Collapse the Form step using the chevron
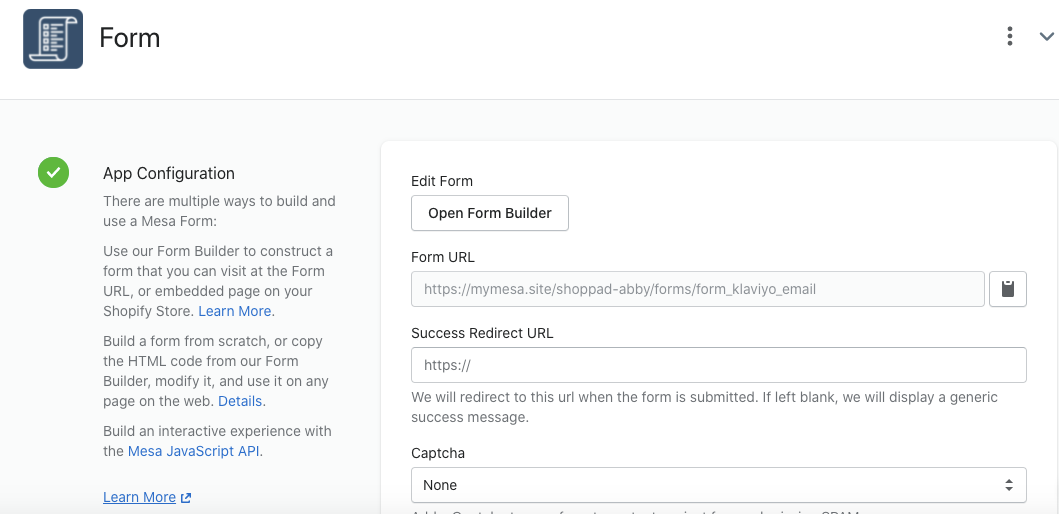The image size is (1059, 514). pyautogui.click(x=1046, y=37)
